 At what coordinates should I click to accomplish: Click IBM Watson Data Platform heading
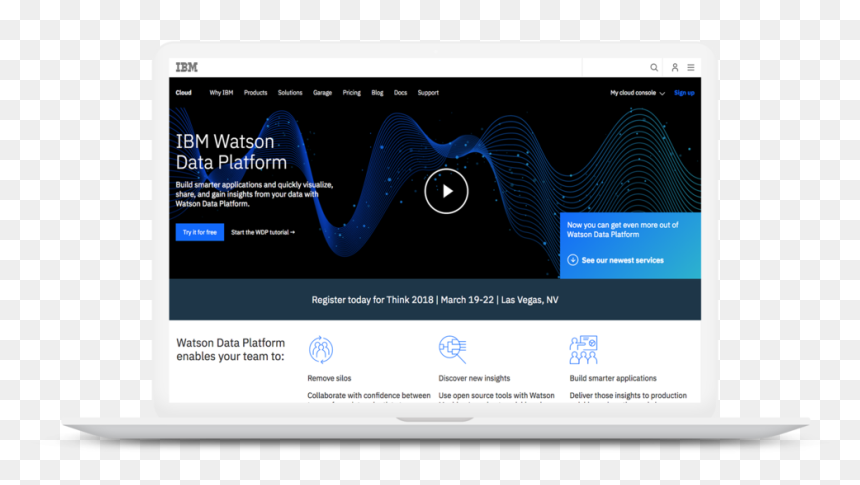(231, 152)
